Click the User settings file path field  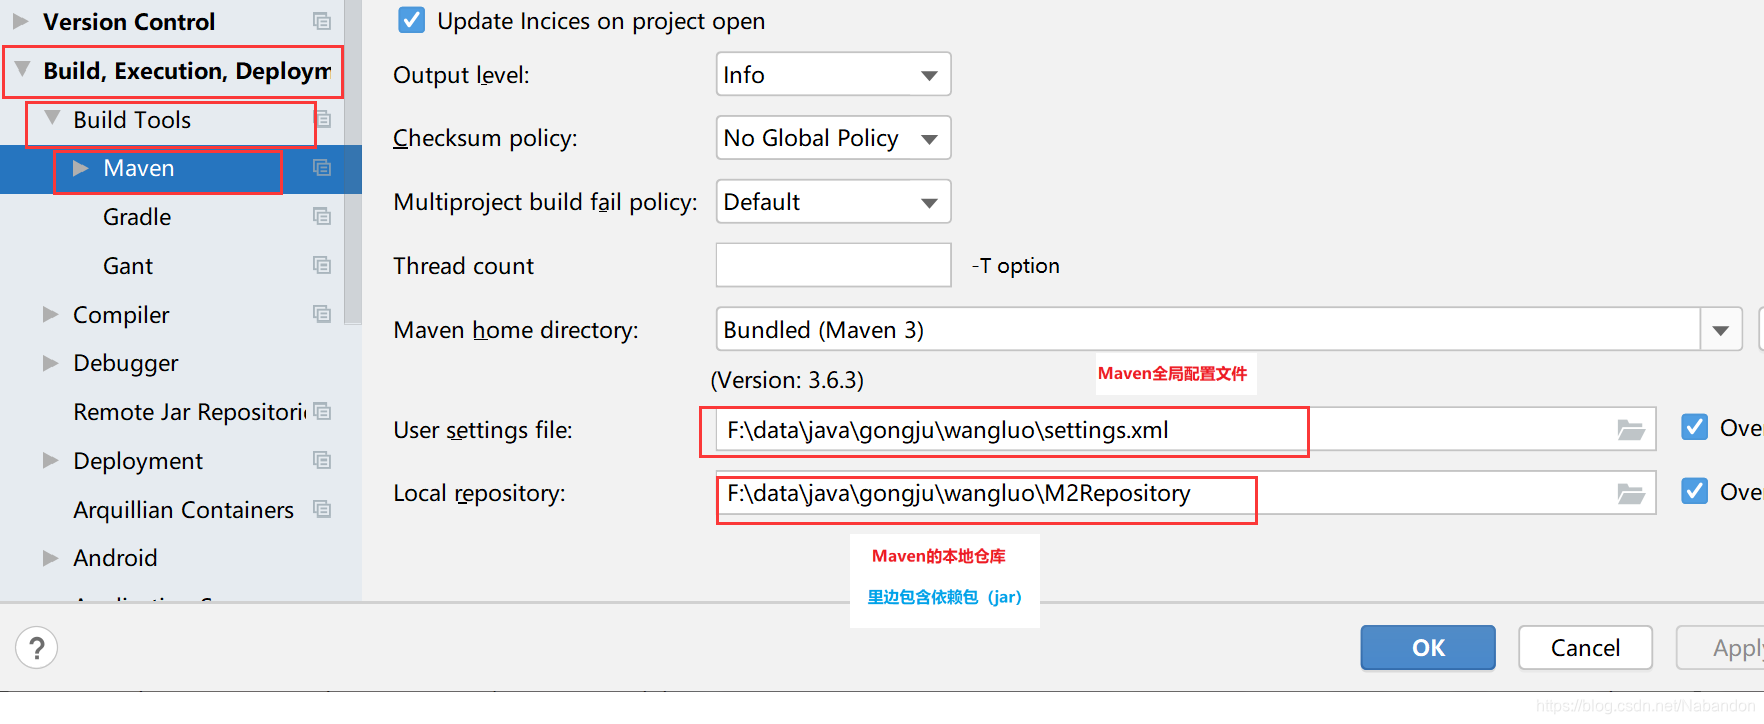[x=1186, y=430]
